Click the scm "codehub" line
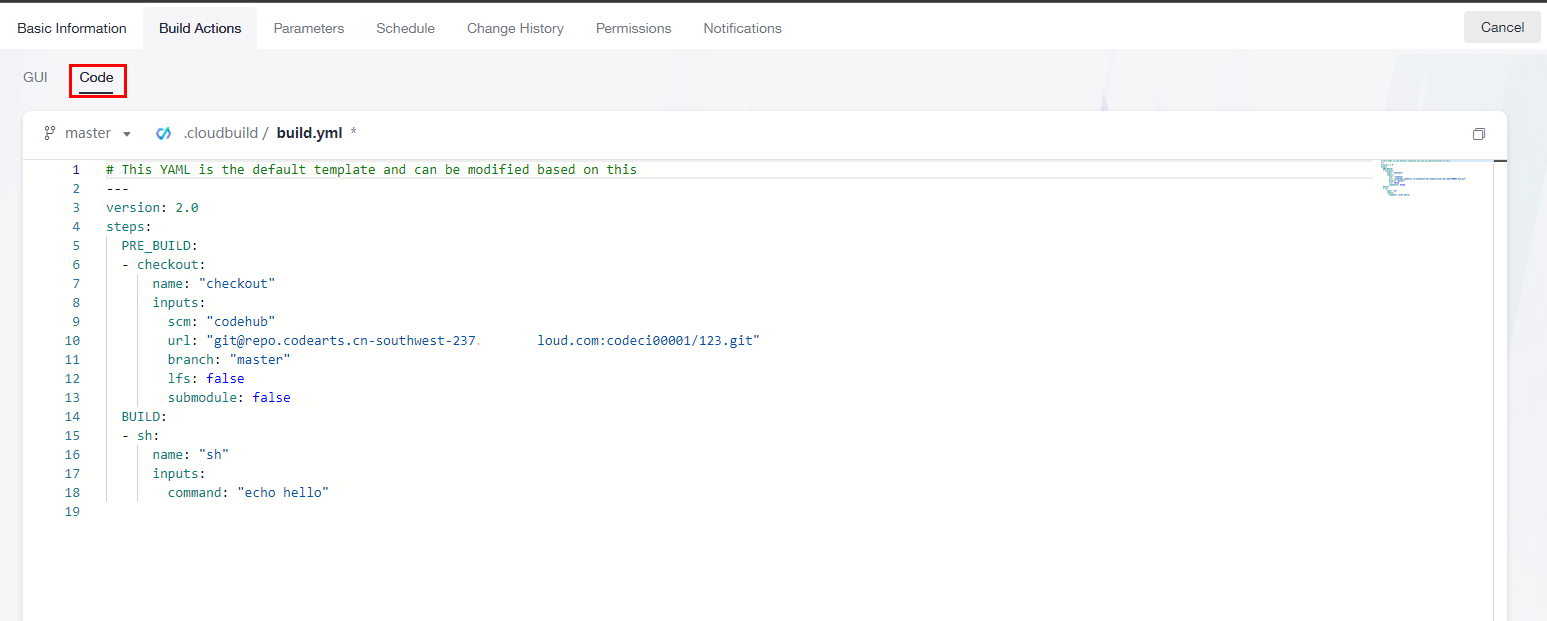 tap(221, 322)
